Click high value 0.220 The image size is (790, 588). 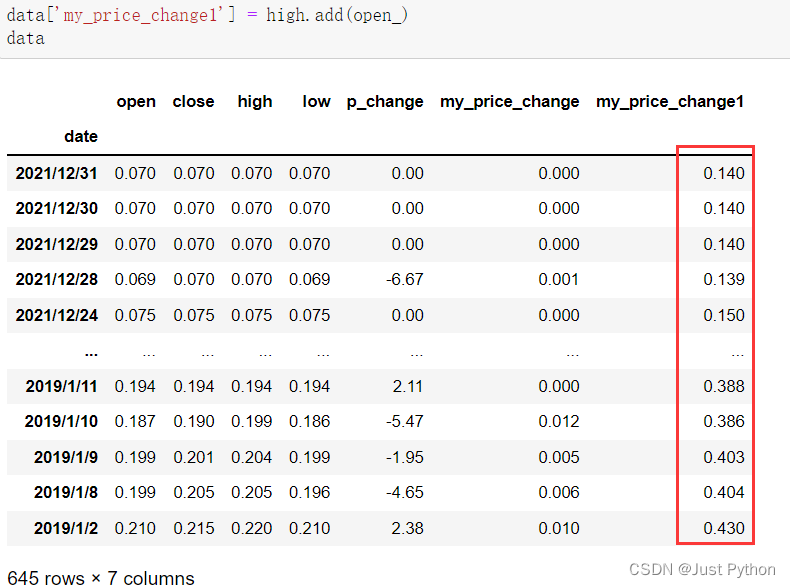[251, 529]
